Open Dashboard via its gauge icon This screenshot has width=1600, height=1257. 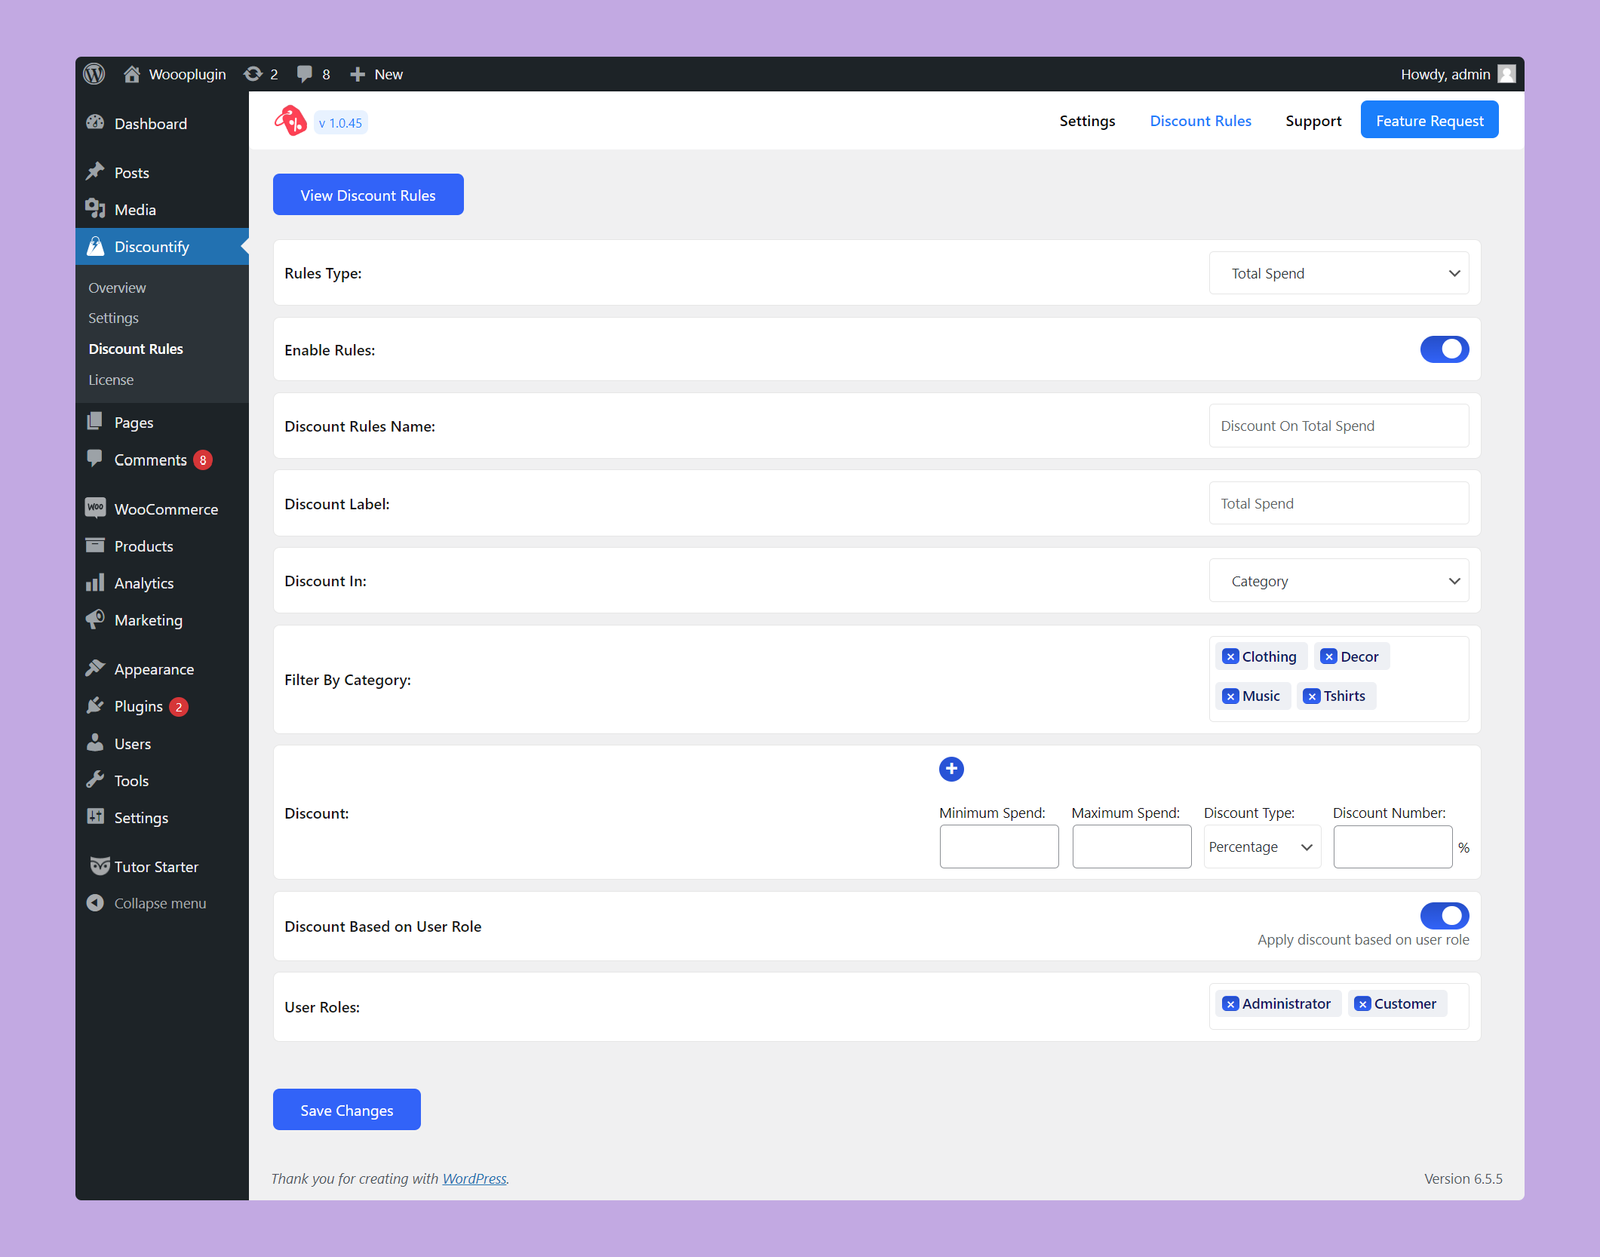coord(95,122)
